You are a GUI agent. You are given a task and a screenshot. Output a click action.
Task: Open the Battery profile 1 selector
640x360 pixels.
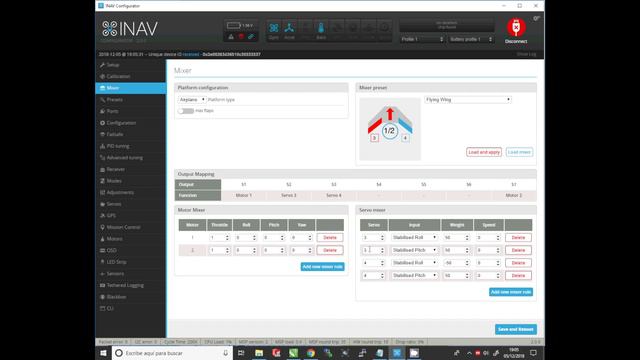(471, 39)
